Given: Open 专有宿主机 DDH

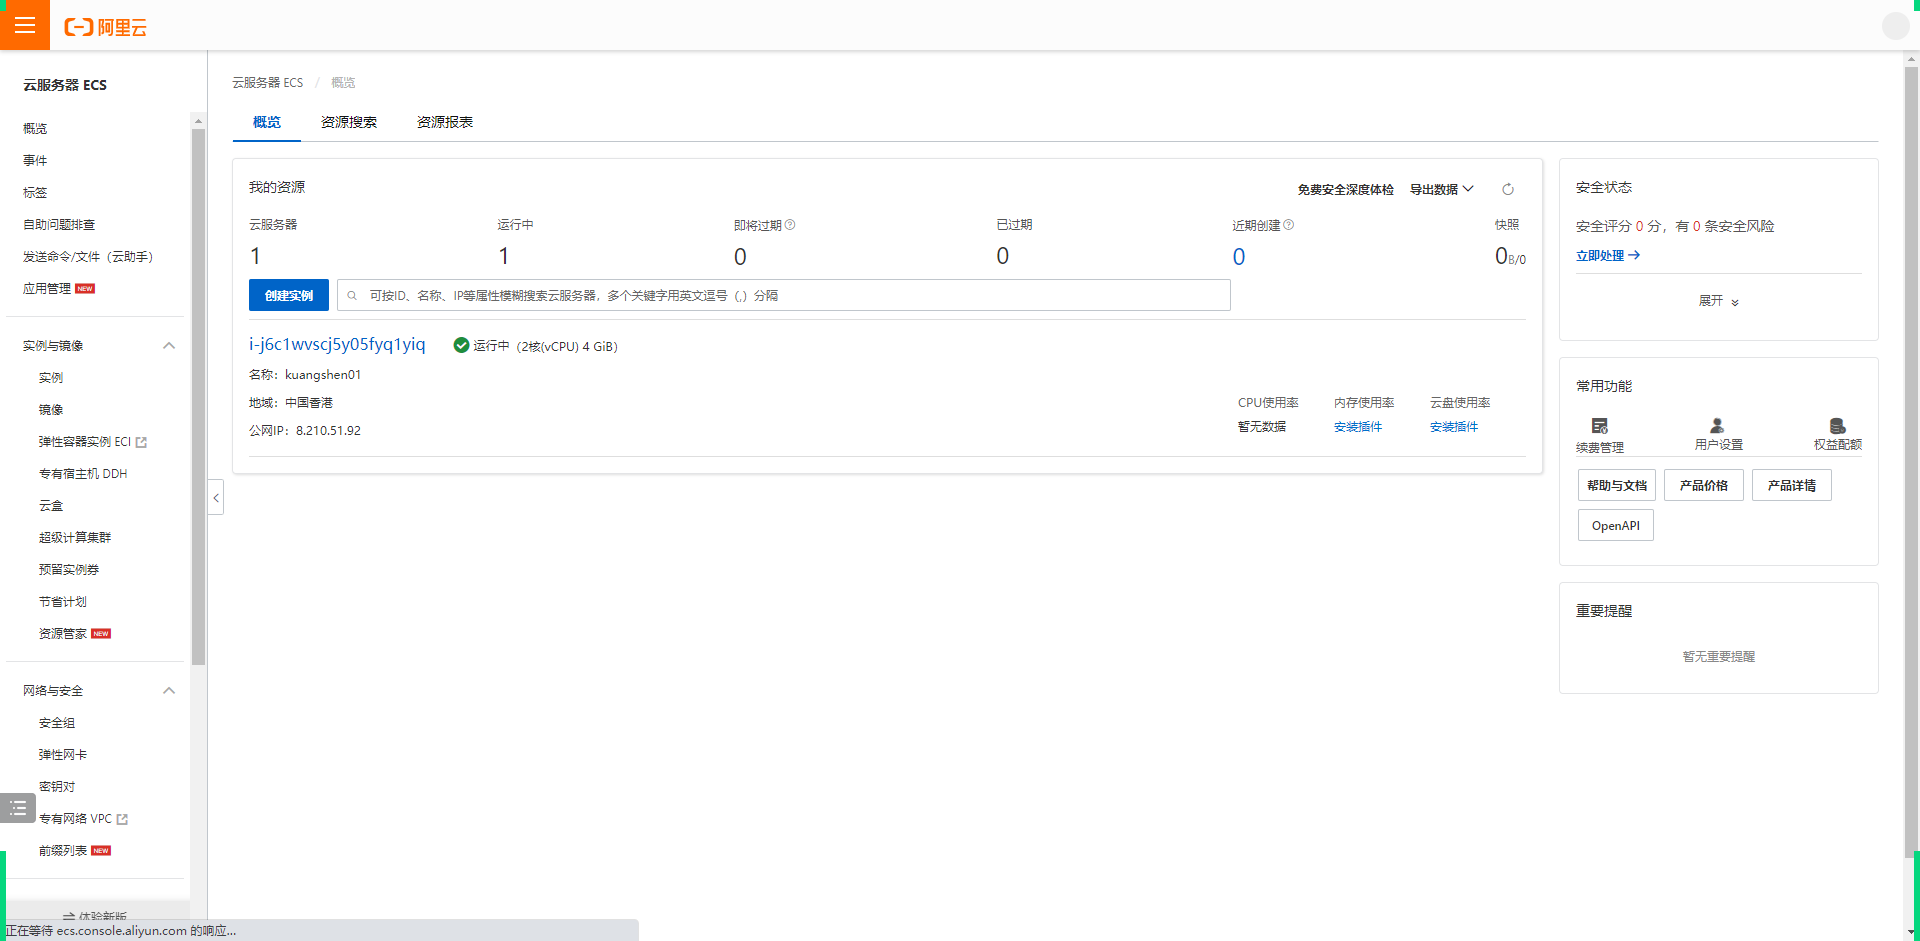Looking at the screenshot, I should [x=83, y=473].
